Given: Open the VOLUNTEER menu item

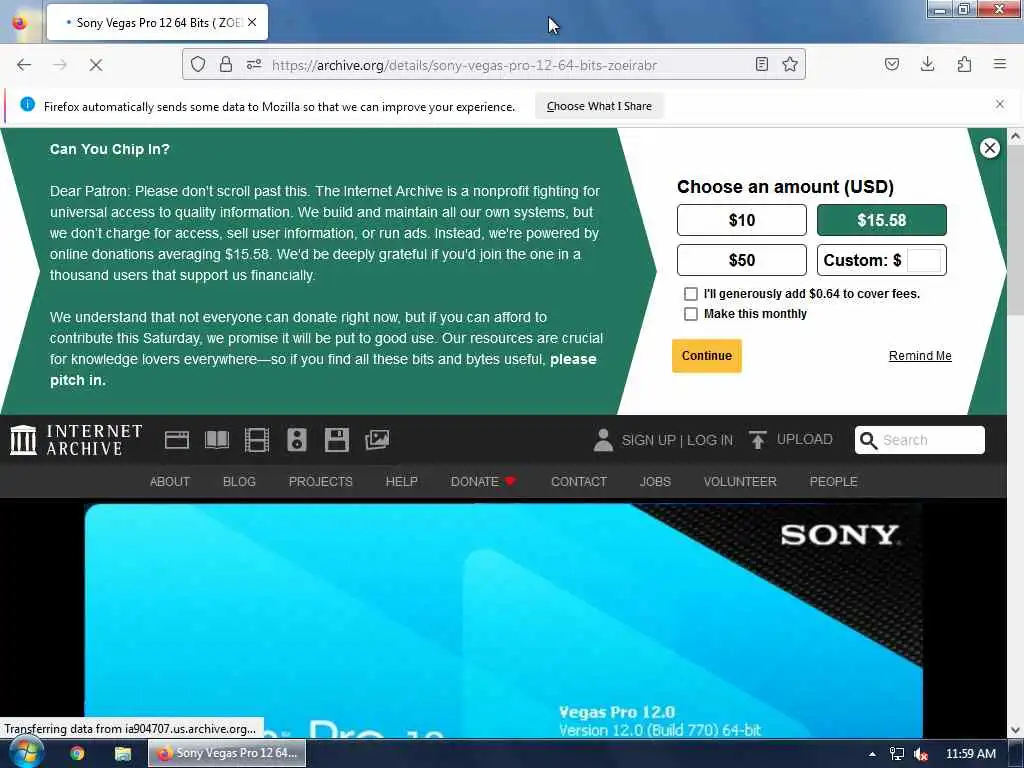Looking at the screenshot, I should tap(740, 481).
